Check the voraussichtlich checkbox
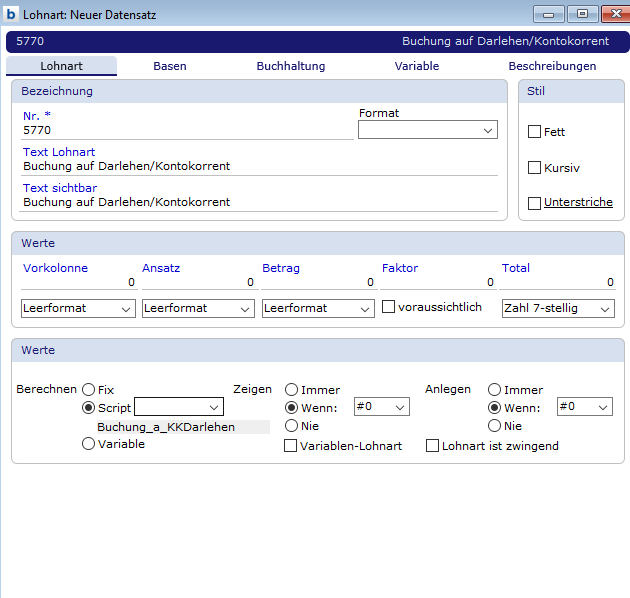The image size is (630, 598). click(389, 308)
